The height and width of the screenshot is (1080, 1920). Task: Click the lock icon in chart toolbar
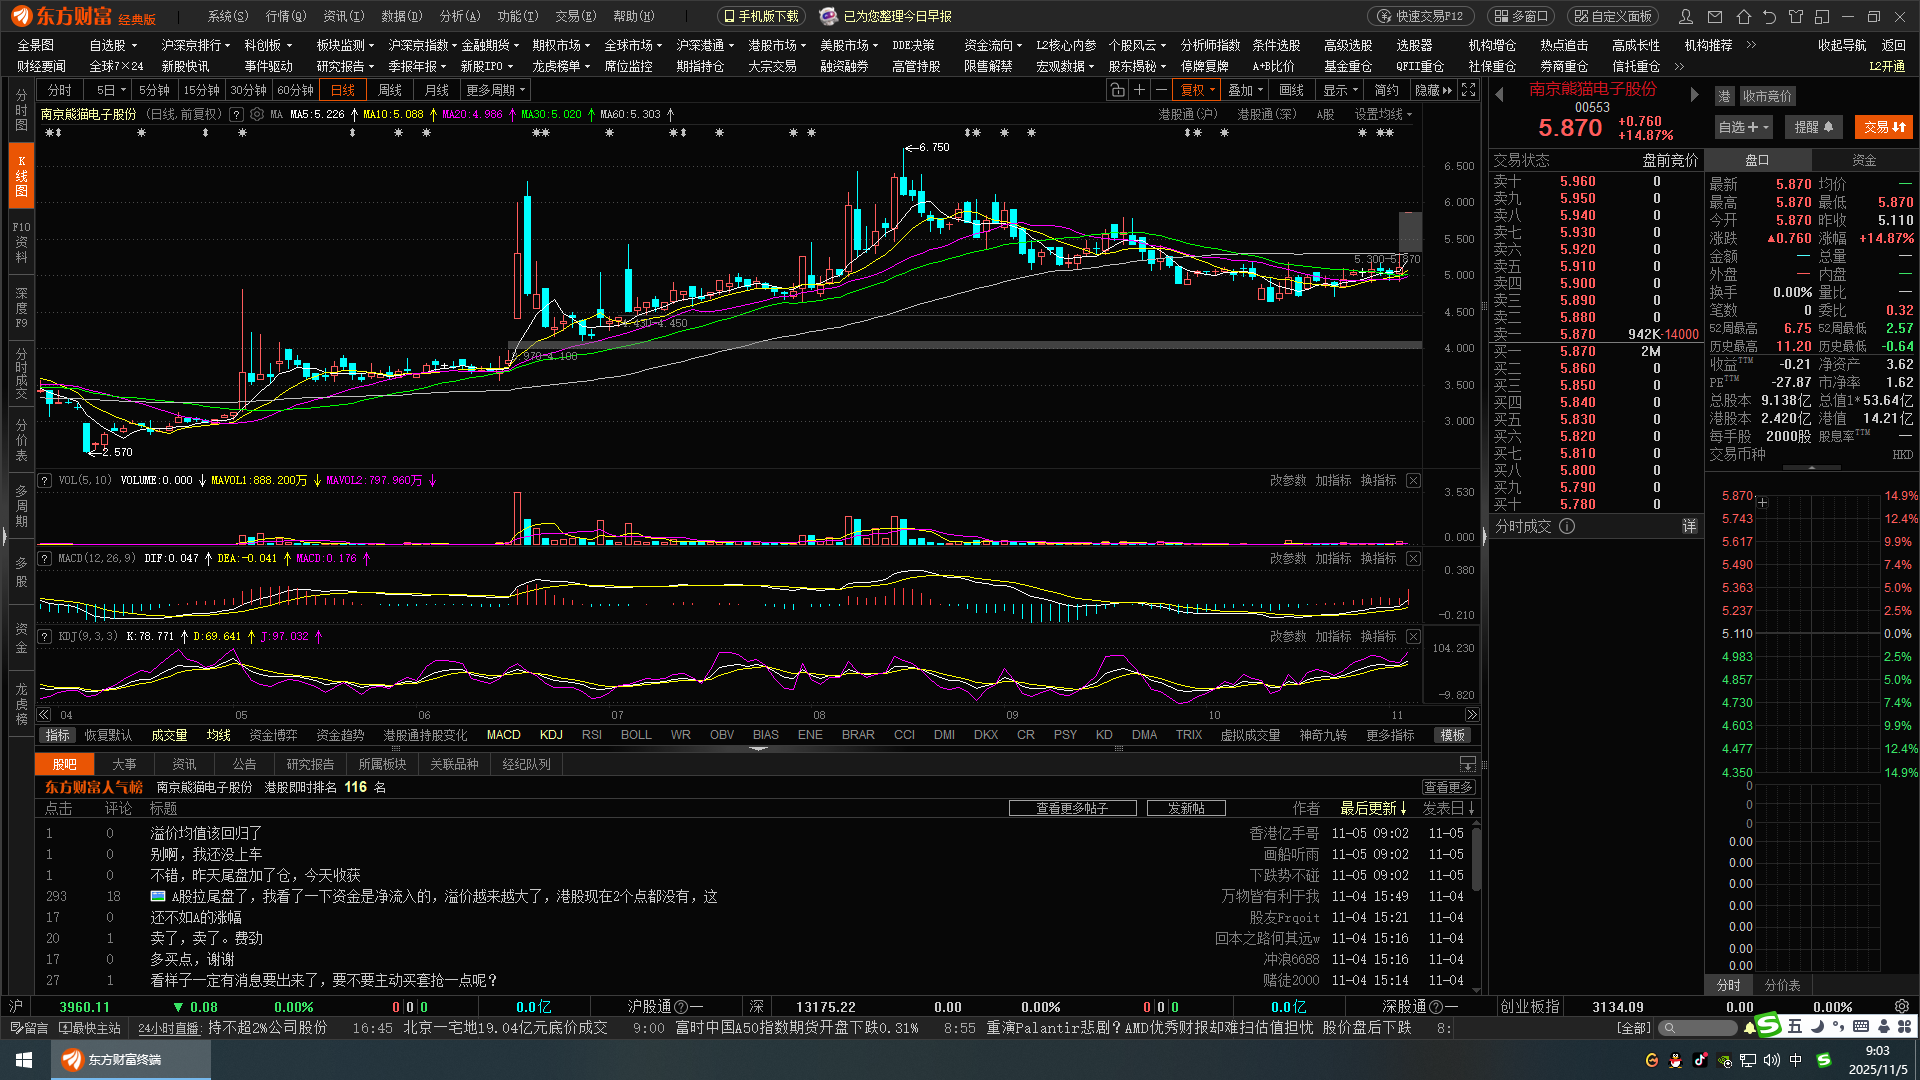[1117, 90]
